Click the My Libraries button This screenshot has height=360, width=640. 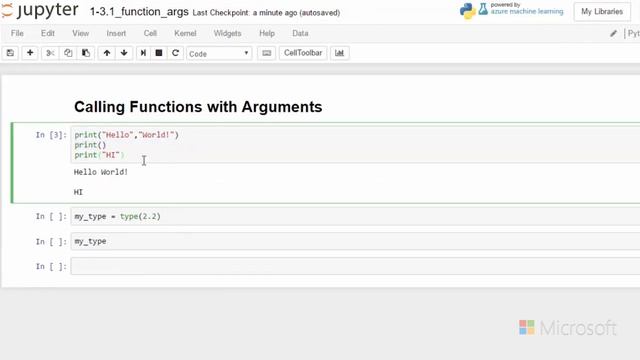coord(602,11)
